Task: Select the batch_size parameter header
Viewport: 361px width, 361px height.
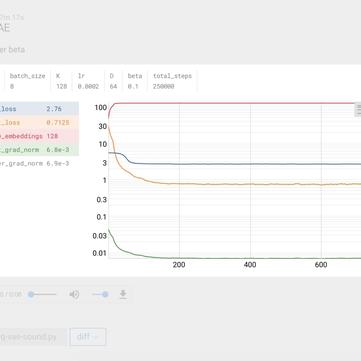Action: point(27,76)
